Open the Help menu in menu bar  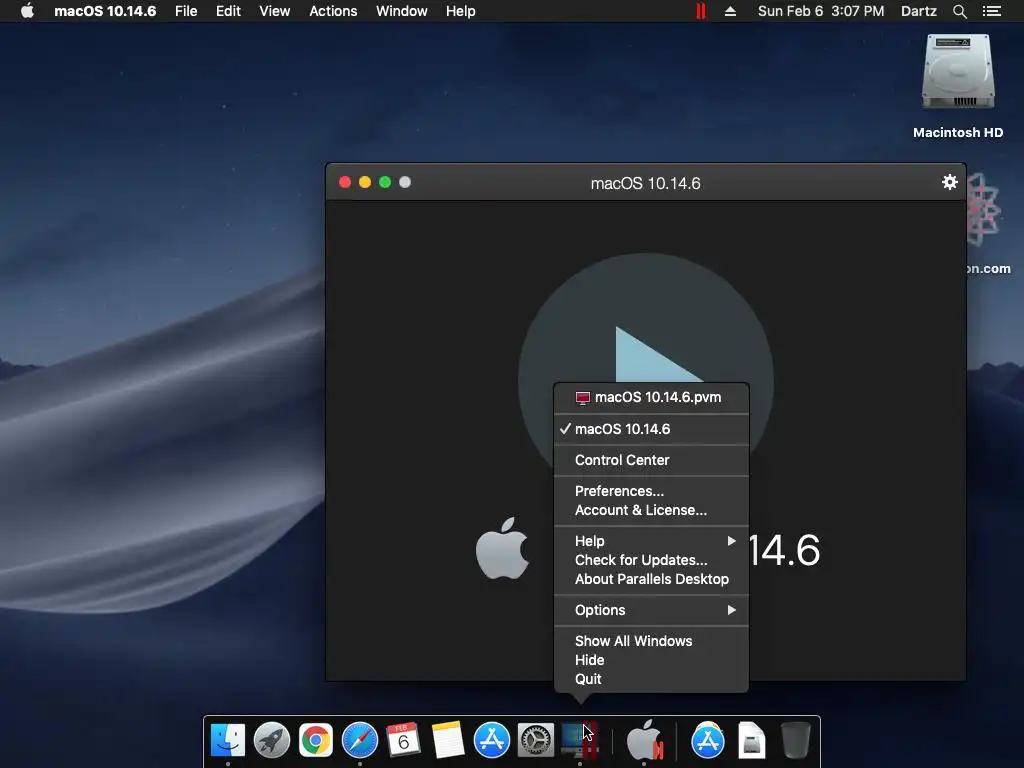tap(460, 11)
